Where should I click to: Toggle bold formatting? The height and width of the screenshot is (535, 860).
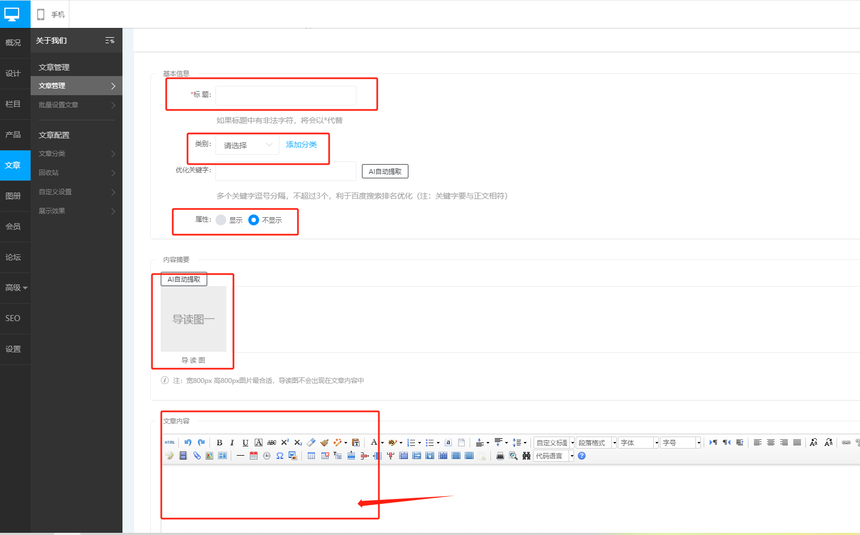click(219, 442)
